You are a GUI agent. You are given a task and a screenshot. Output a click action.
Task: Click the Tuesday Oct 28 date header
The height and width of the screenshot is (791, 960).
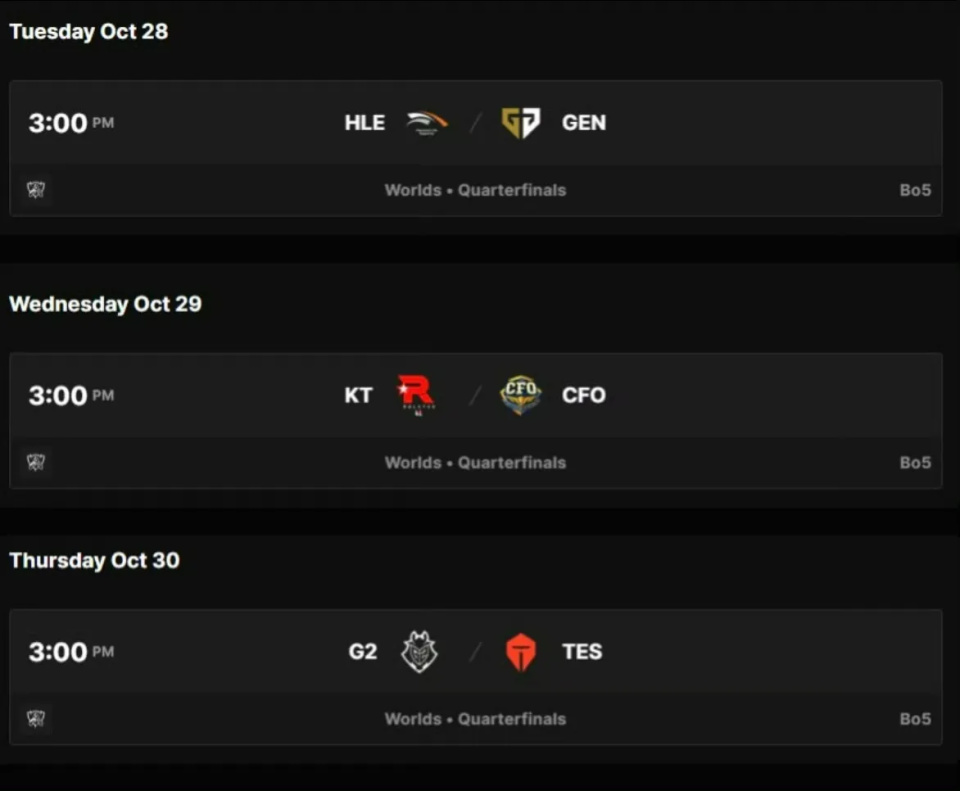click(x=89, y=32)
